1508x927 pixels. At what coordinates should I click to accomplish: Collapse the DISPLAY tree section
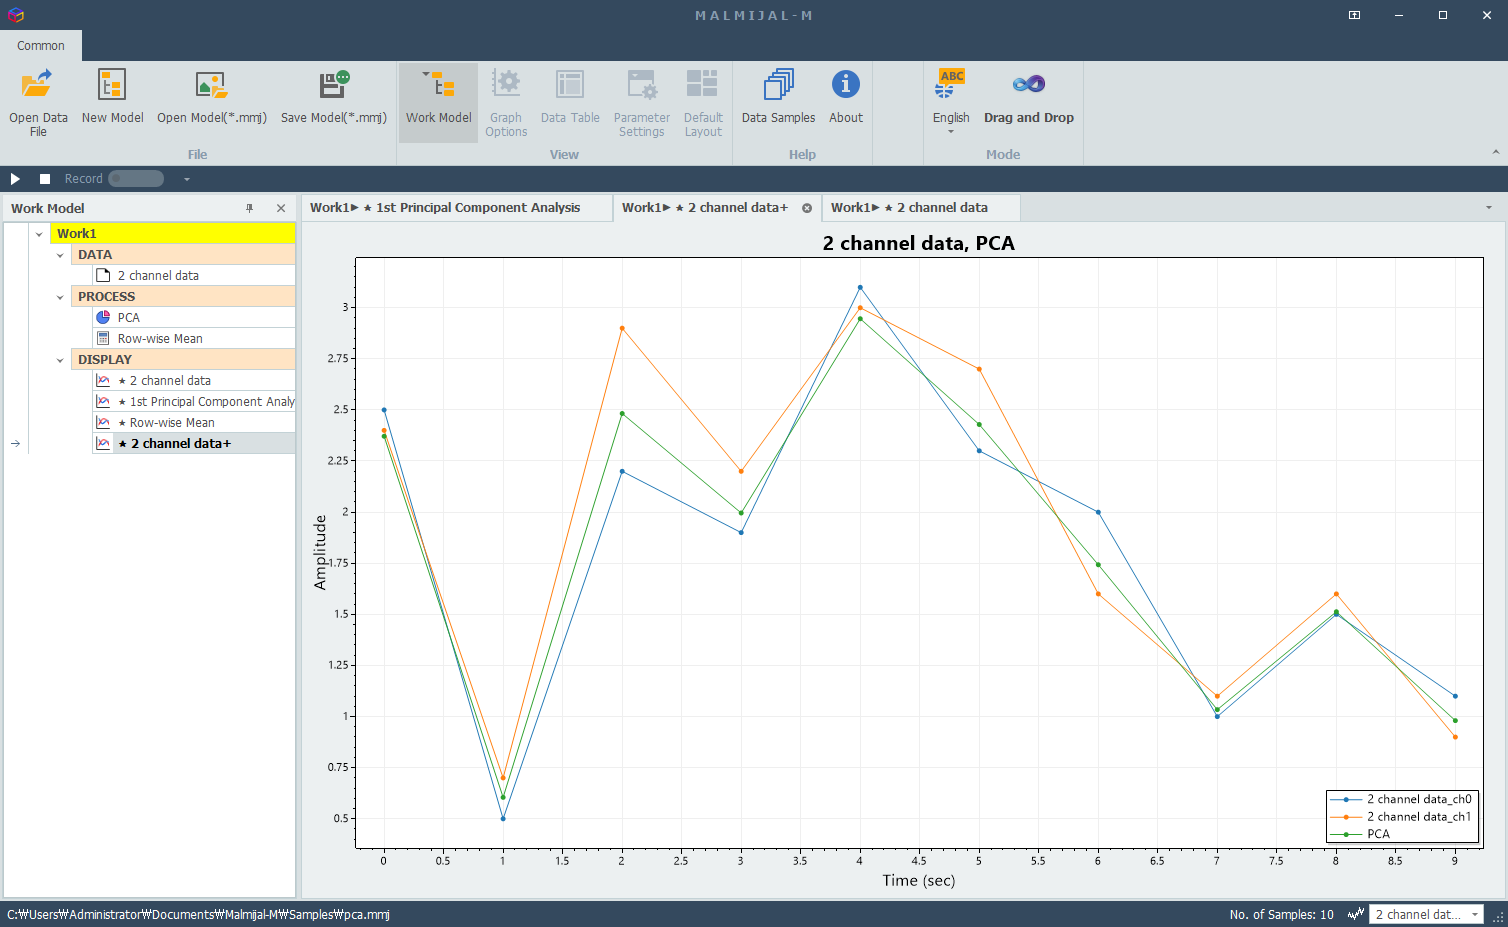[x=60, y=360]
